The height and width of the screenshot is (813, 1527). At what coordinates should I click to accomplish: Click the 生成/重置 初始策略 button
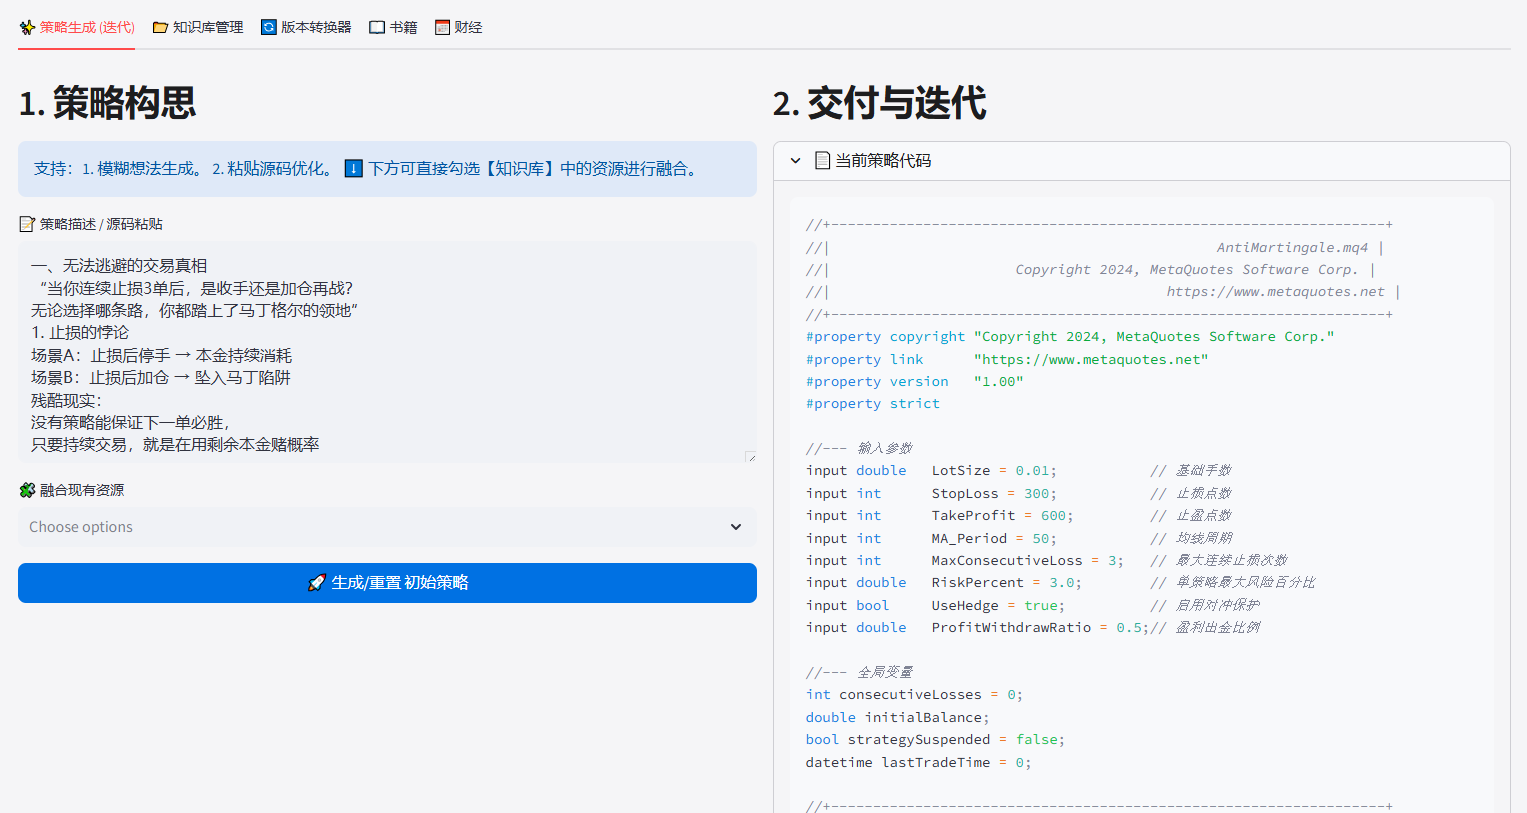tap(387, 583)
